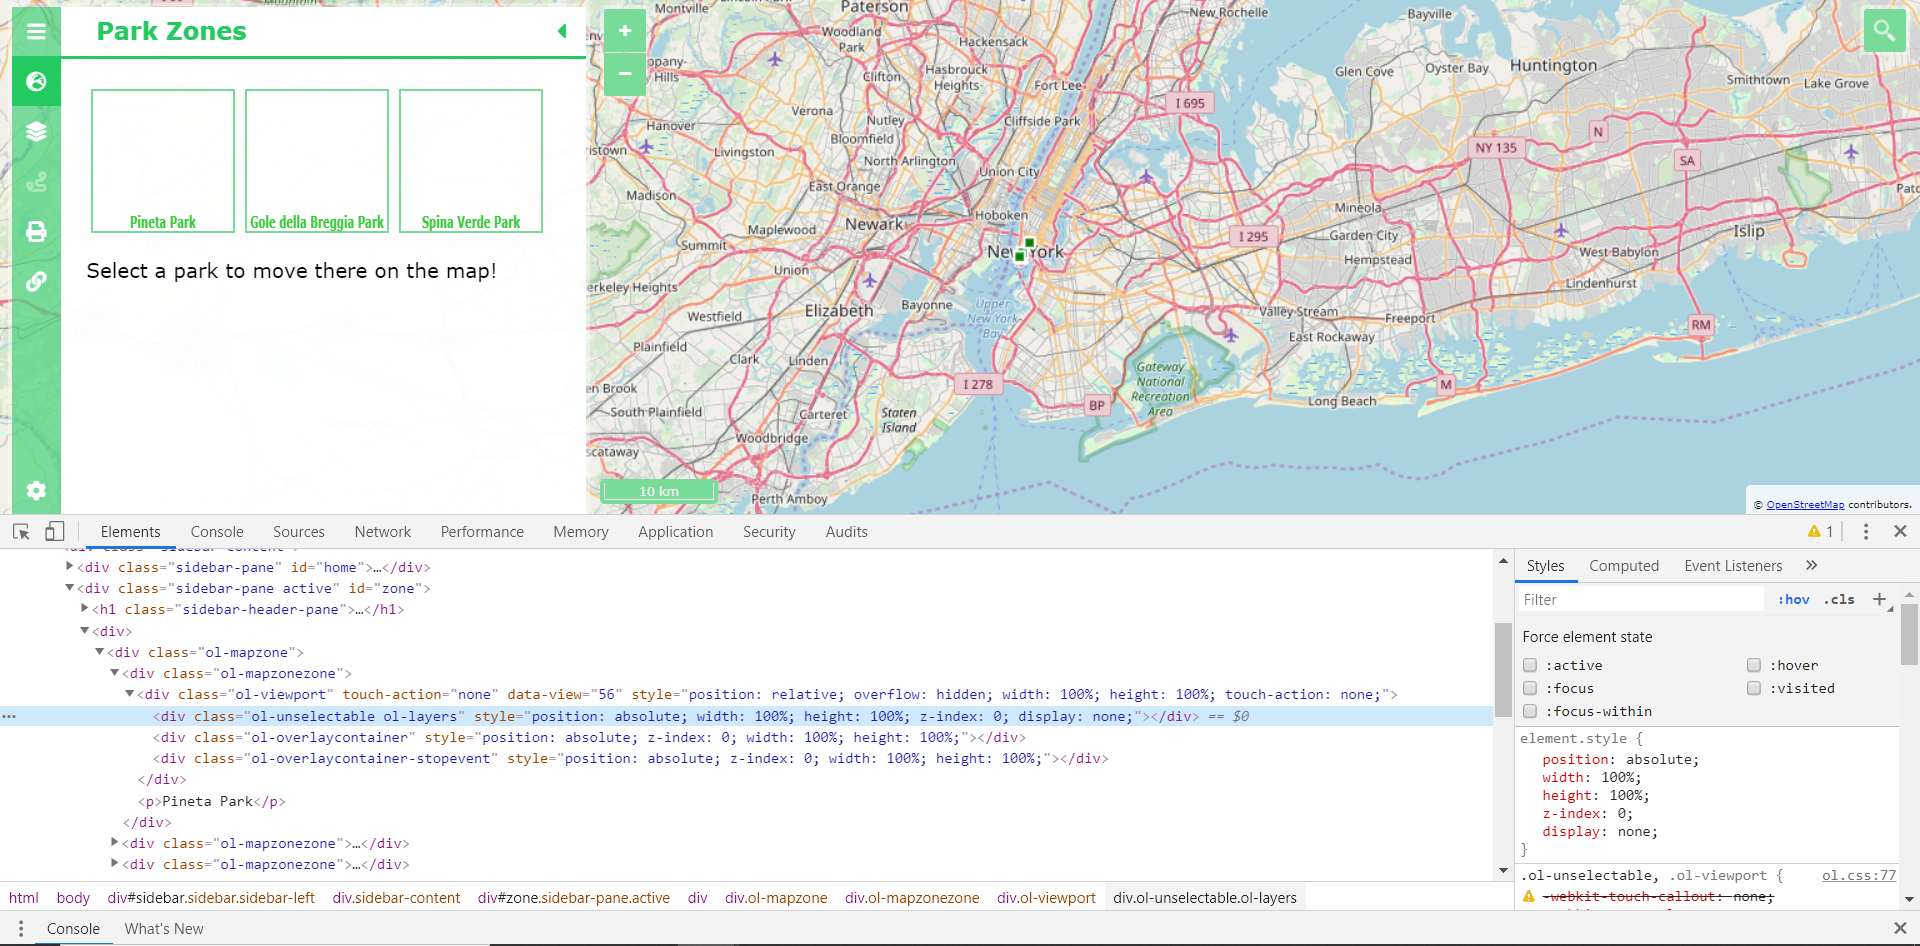1920x946 pixels.
Task: Open the map search magnifier
Action: (1885, 30)
